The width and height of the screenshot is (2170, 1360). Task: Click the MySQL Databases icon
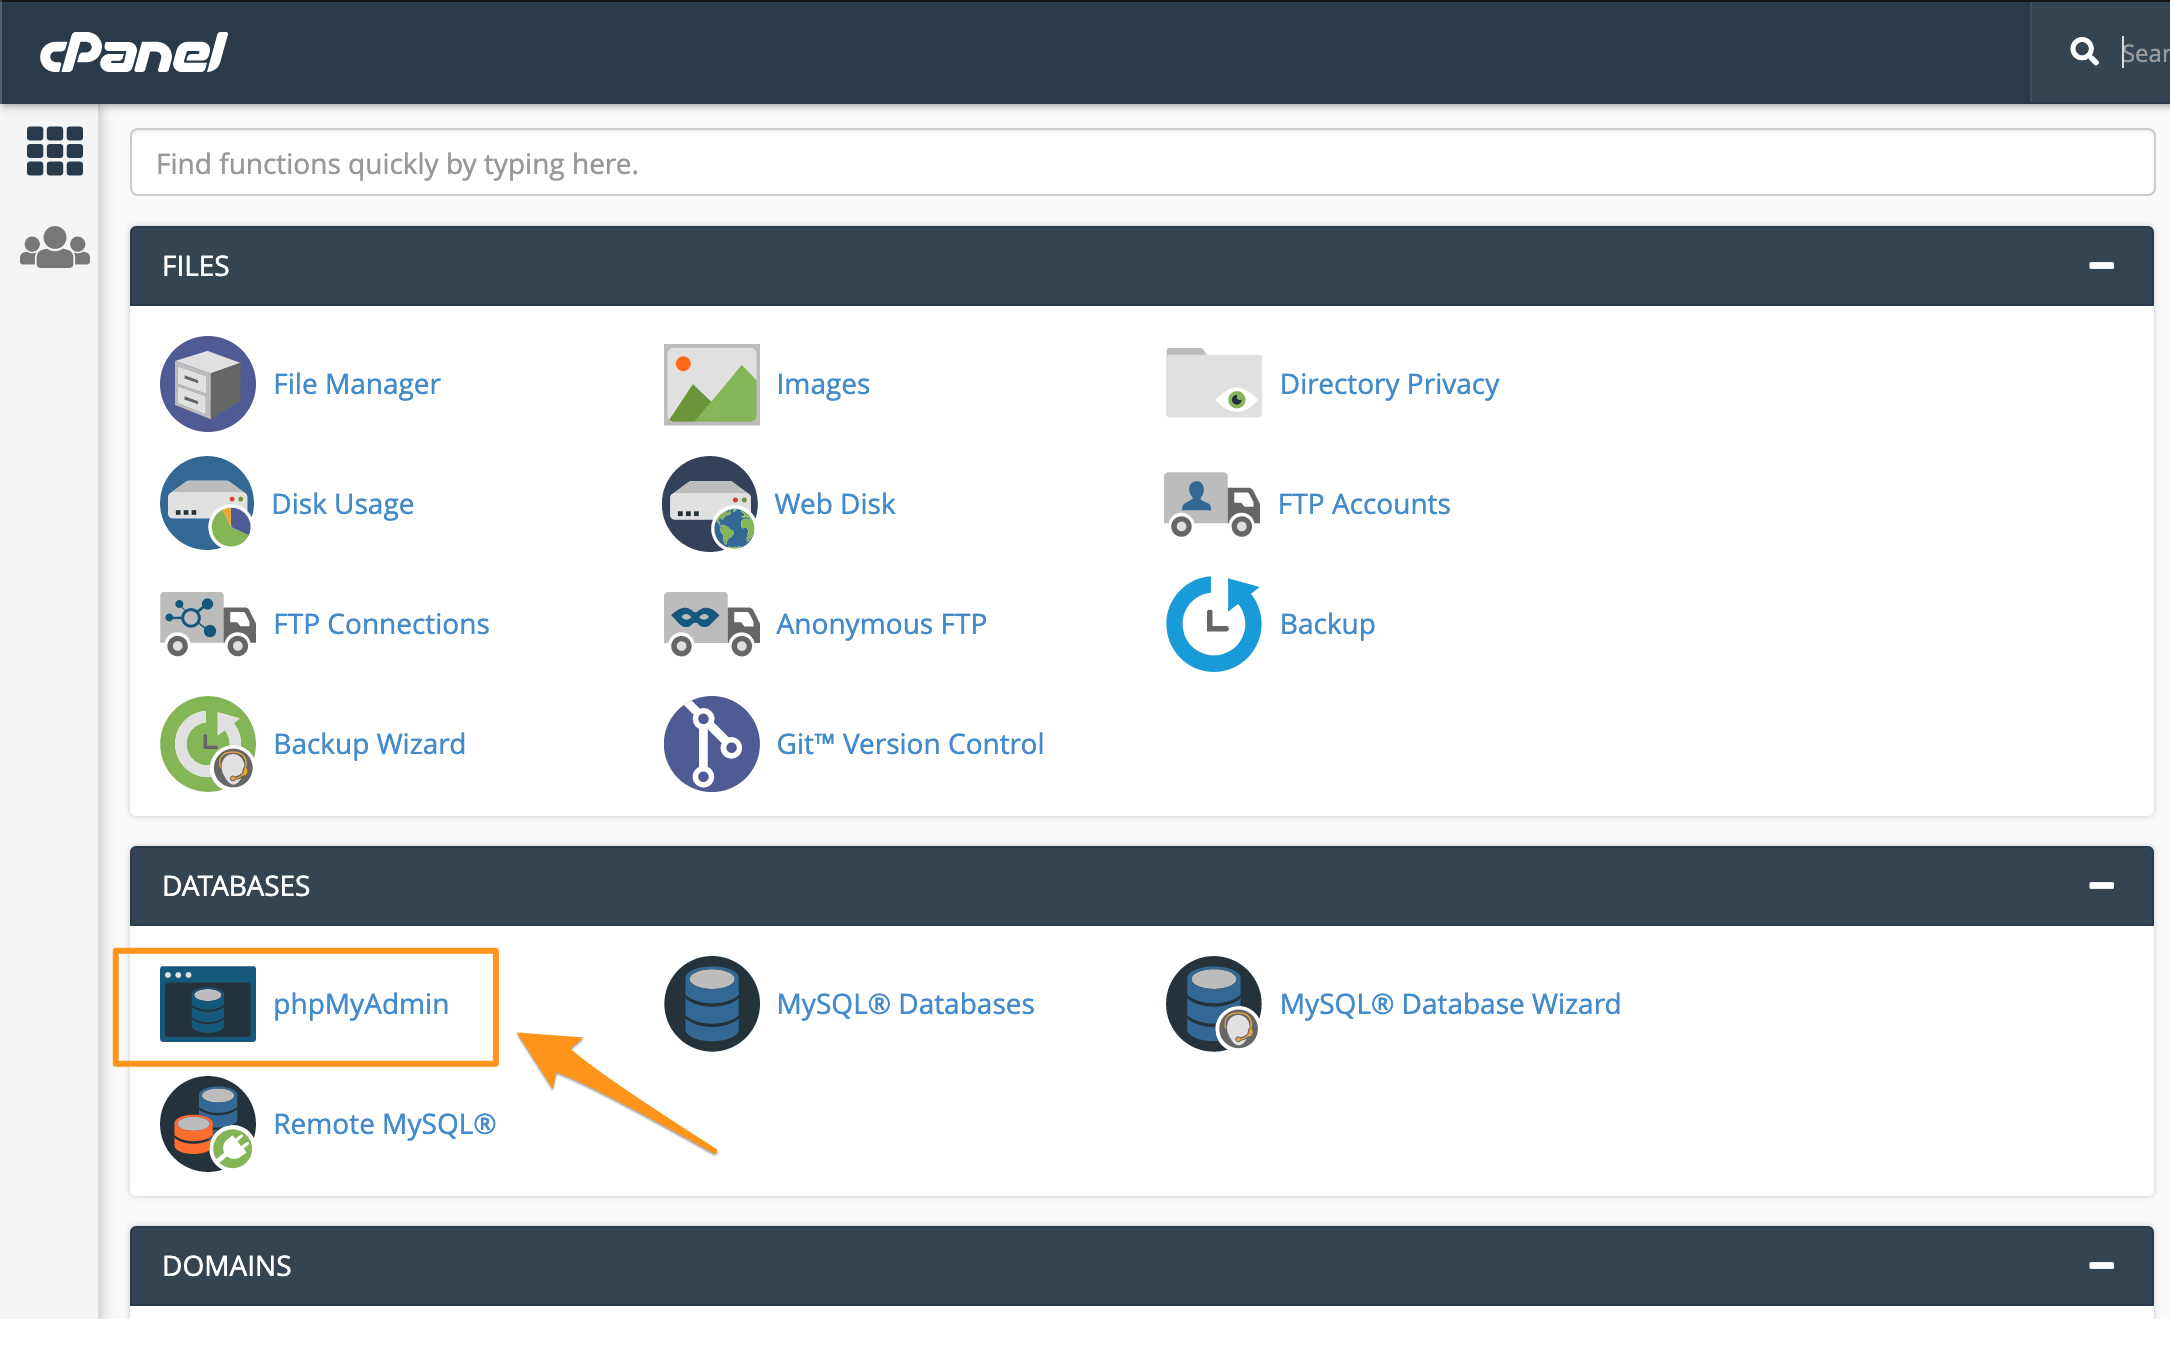click(x=711, y=1004)
